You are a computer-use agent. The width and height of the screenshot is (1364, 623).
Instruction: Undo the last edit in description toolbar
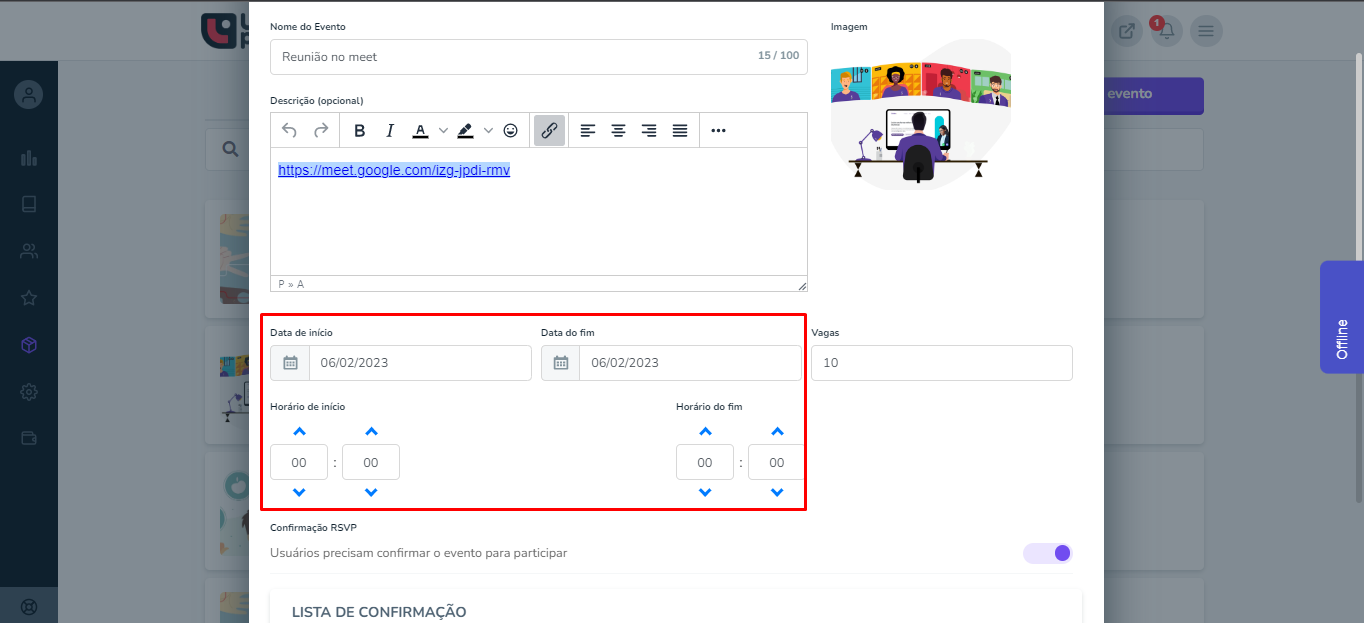click(289, 130)
